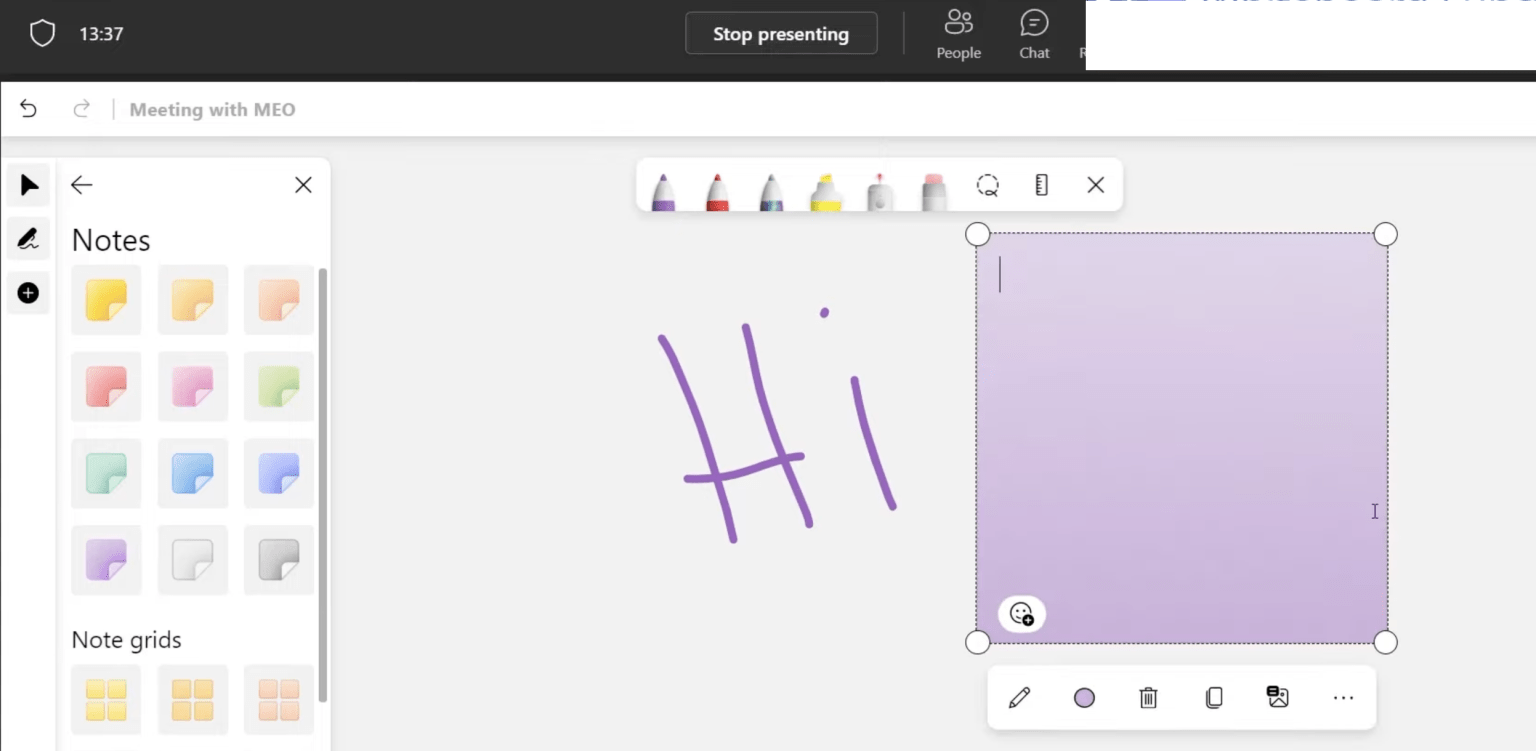The height and width of the screenshot is (751, 1536).
Task: Open more options for the note
Action: click(1343, 697)
